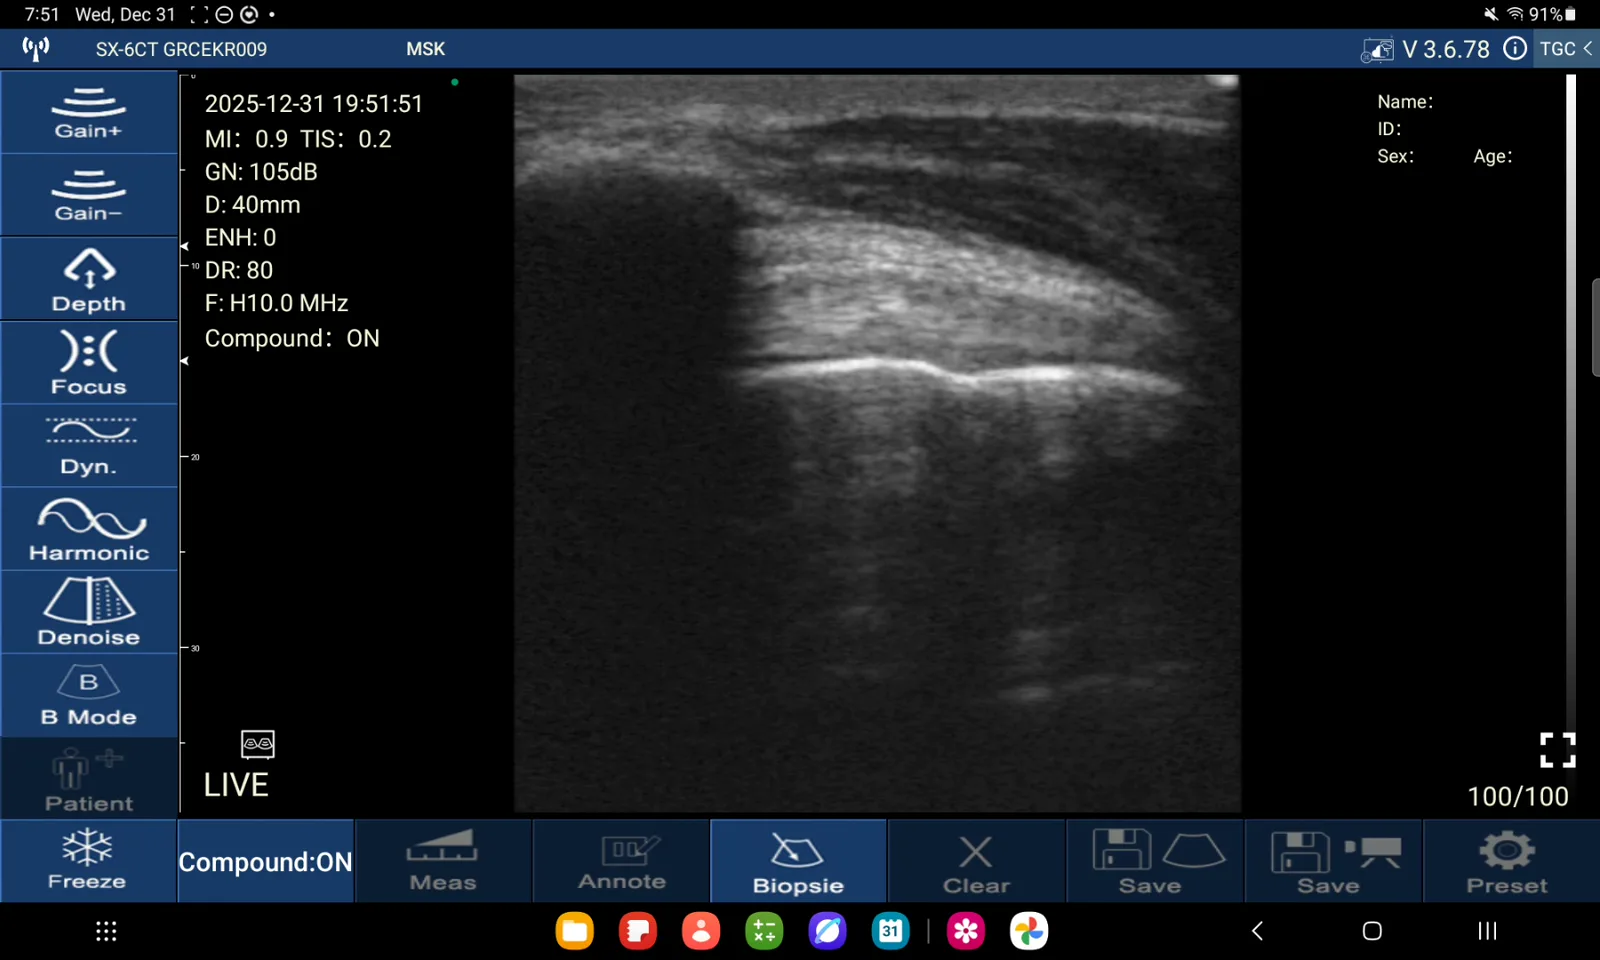Toggle Harmonic imaging
This screenshot has width=1600, height=960.
(89, 529)
